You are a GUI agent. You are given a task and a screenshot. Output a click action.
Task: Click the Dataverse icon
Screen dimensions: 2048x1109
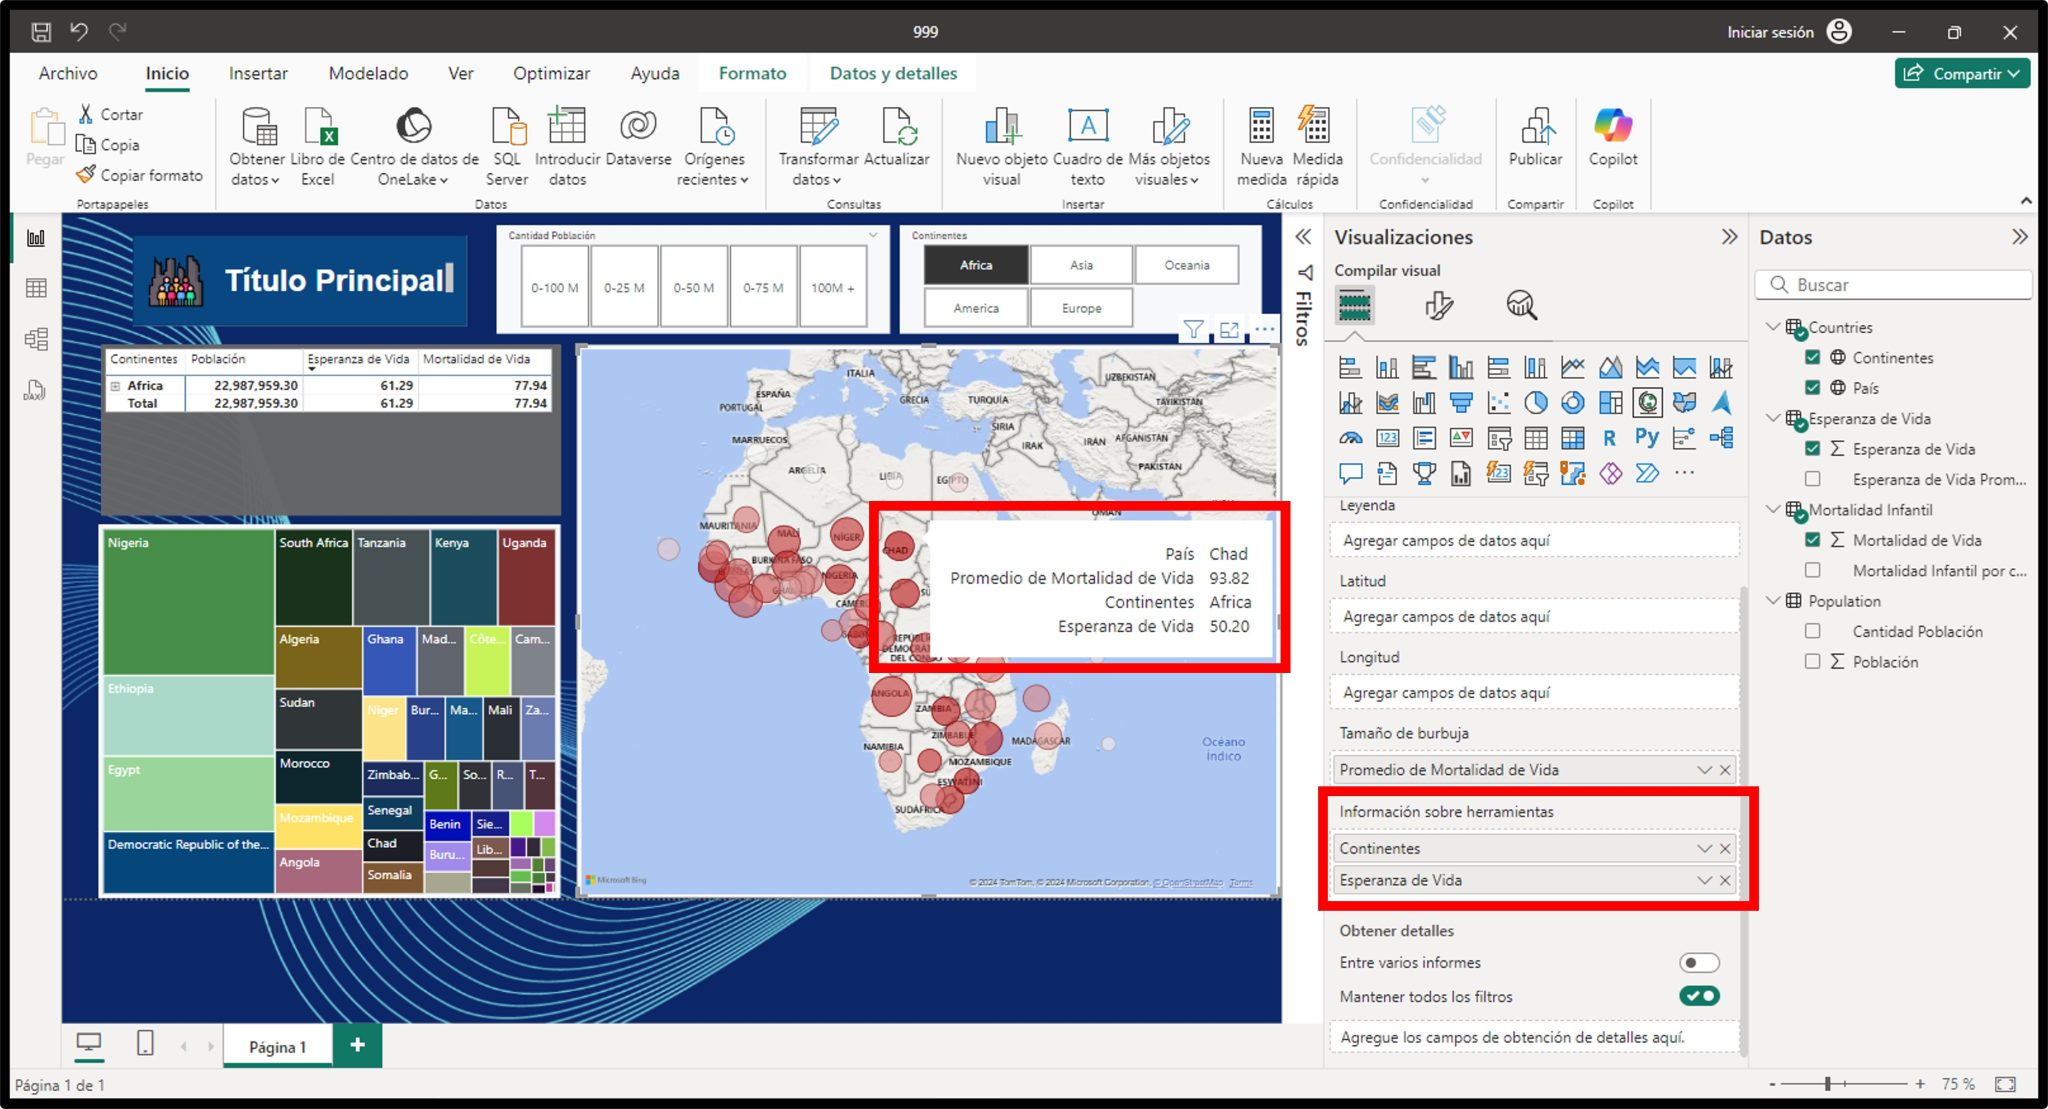638,135
